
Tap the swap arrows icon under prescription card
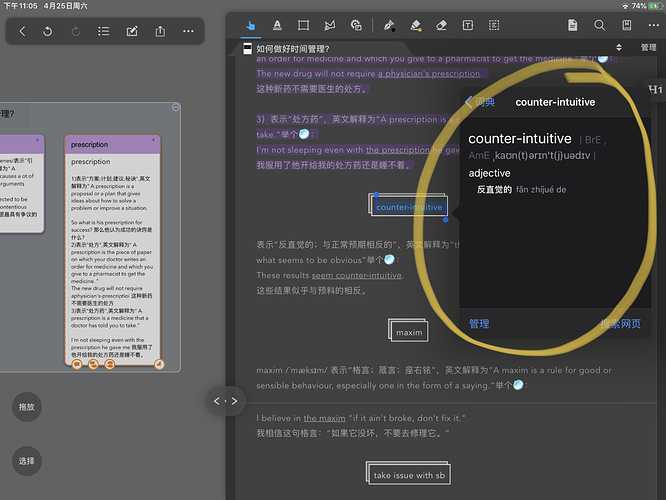pyautogui.click(x=93, y=364)
